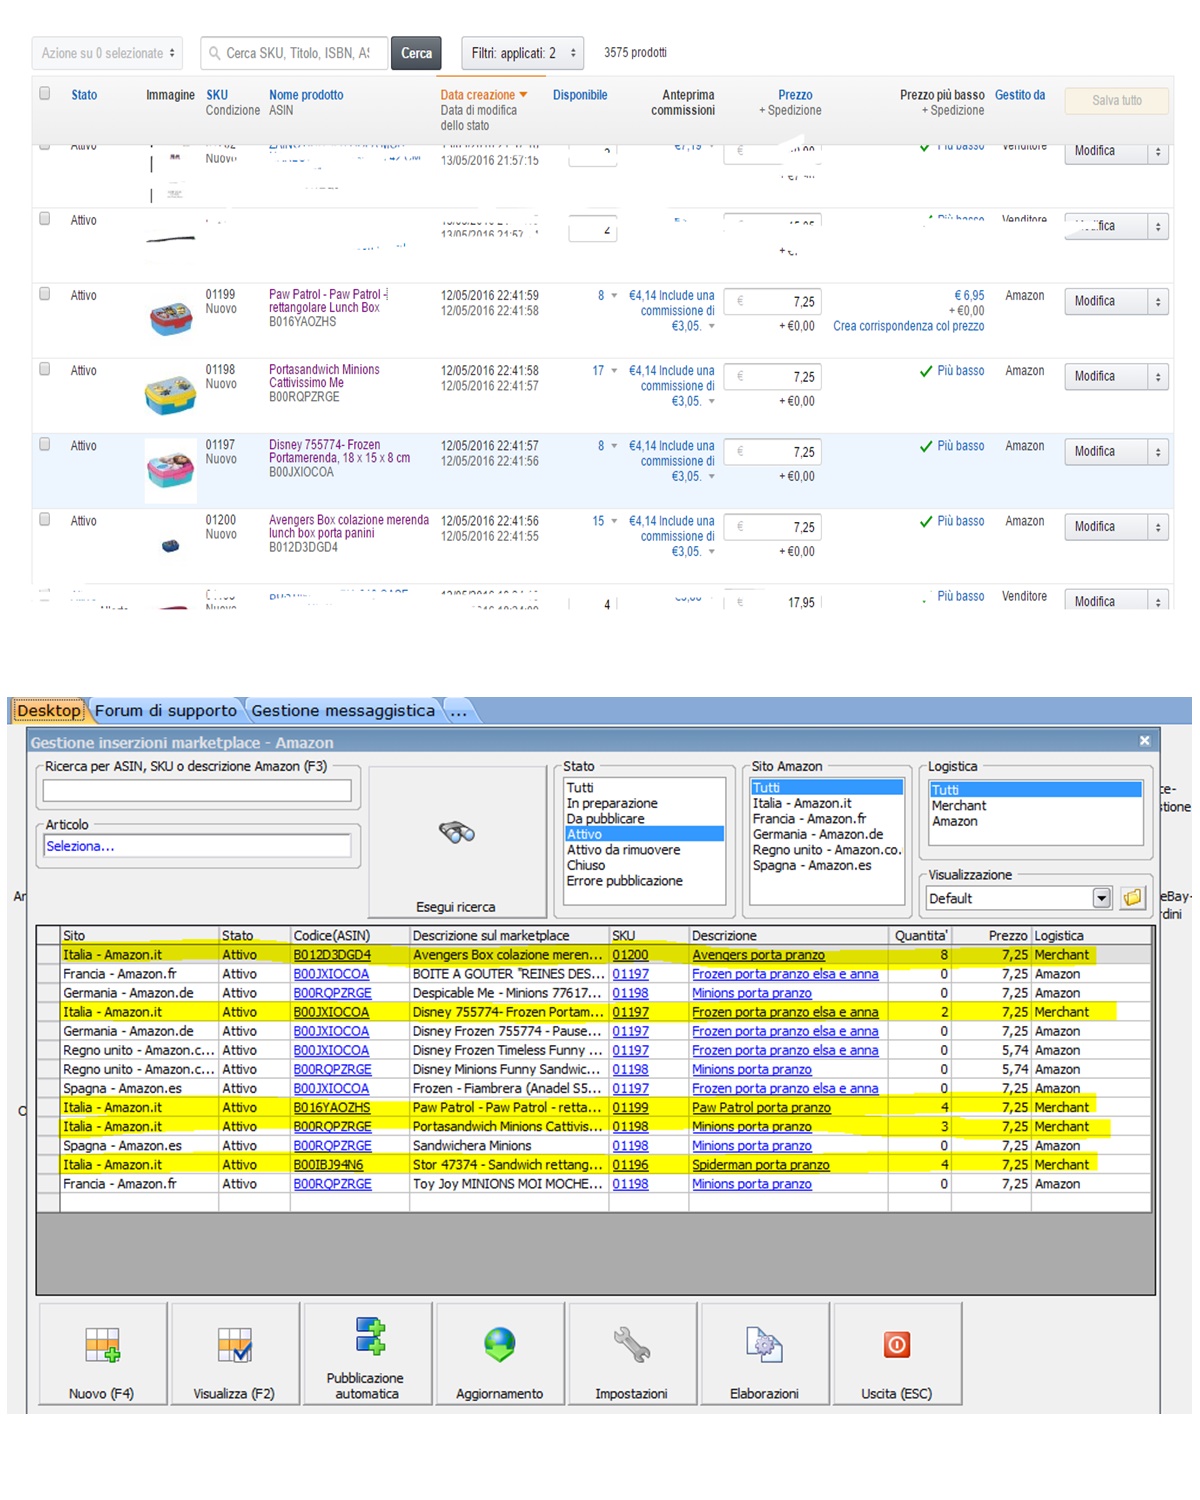Open Pubblicazione automatica
This screenshot has height=1500, width=1200.
coord(367,1355)
